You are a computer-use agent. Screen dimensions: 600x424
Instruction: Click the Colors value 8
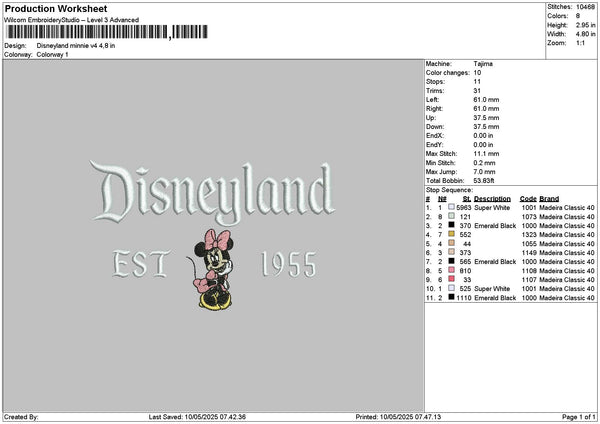click(x=578, y=16)
